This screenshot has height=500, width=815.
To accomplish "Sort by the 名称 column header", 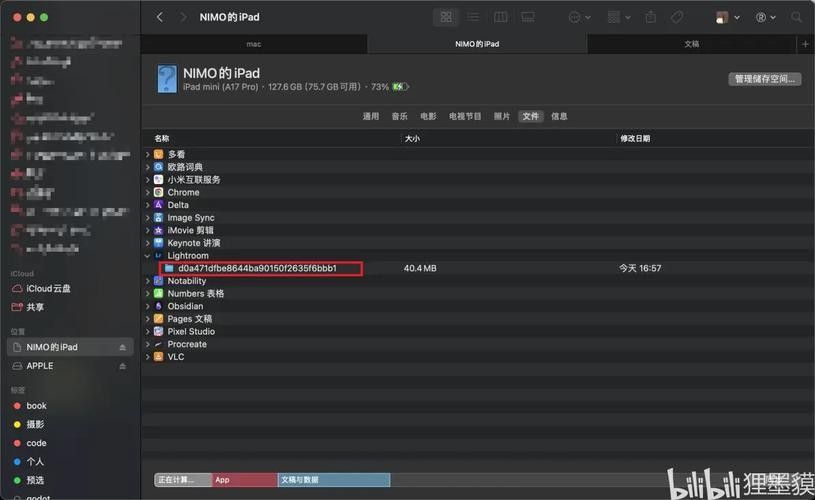I will [162, 138].
